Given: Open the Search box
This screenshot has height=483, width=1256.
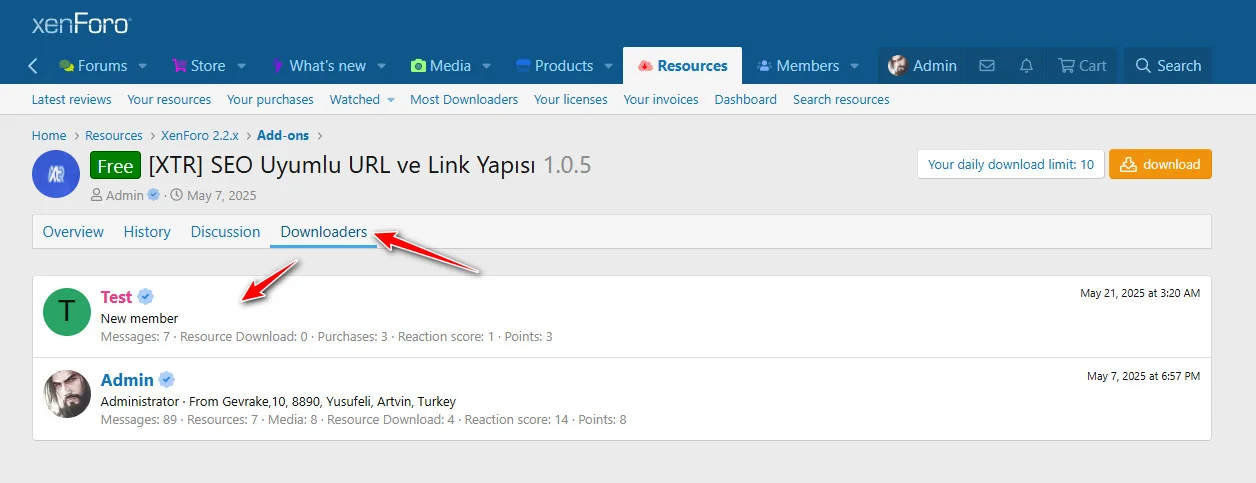Looking at the screenshot, I should coord(1168,66).
